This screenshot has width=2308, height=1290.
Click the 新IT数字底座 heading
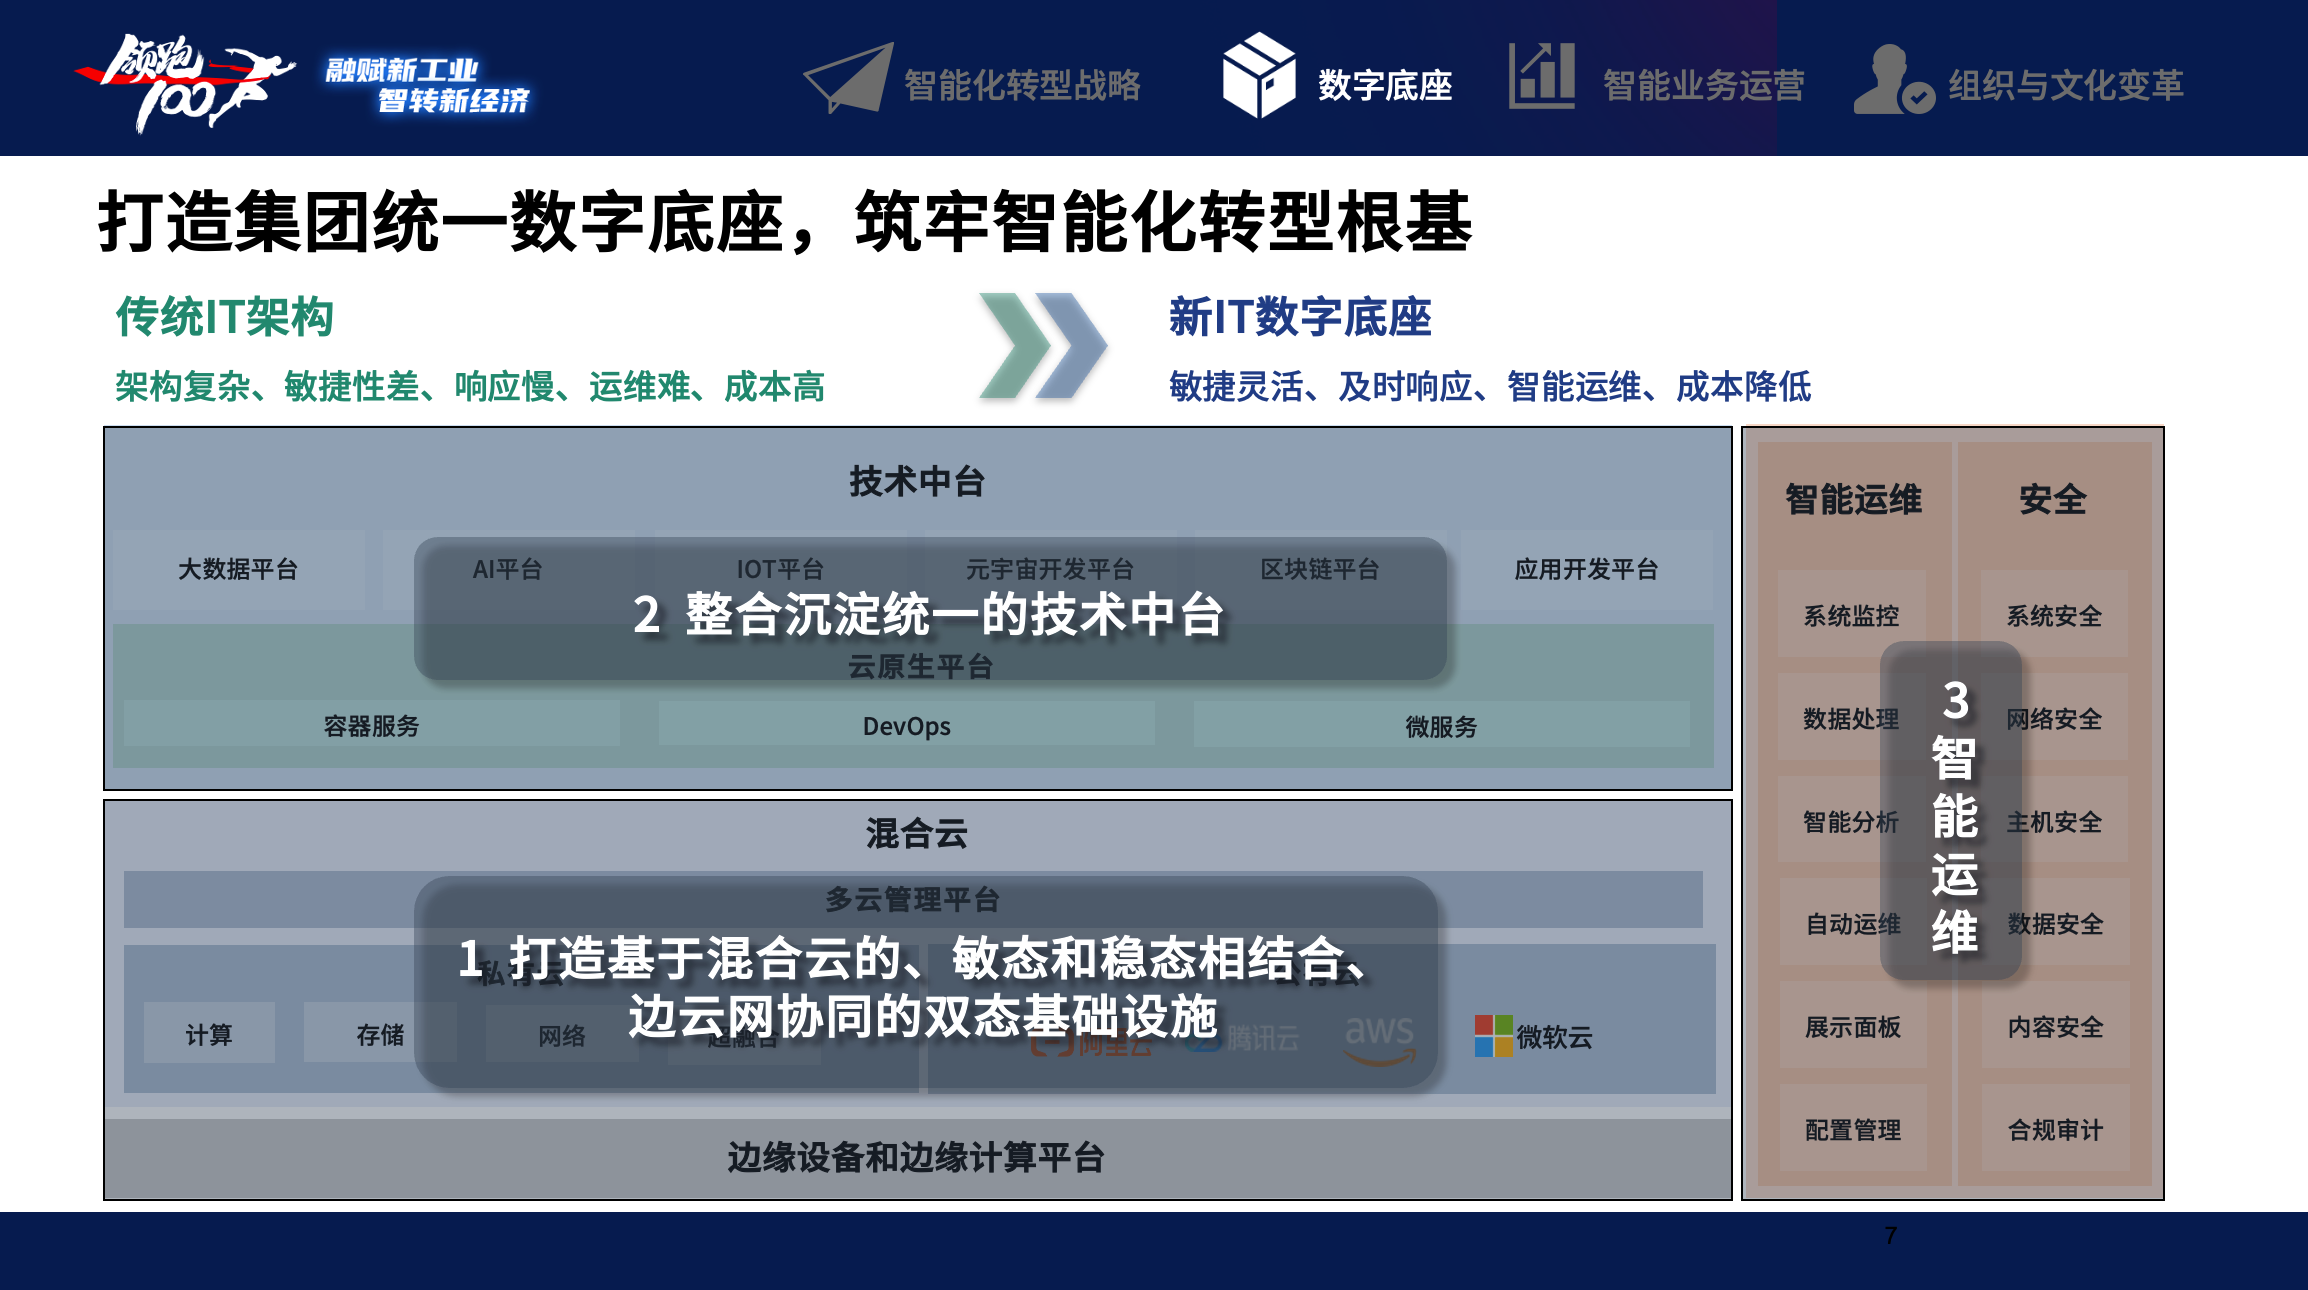click(x=1300, y=317)
